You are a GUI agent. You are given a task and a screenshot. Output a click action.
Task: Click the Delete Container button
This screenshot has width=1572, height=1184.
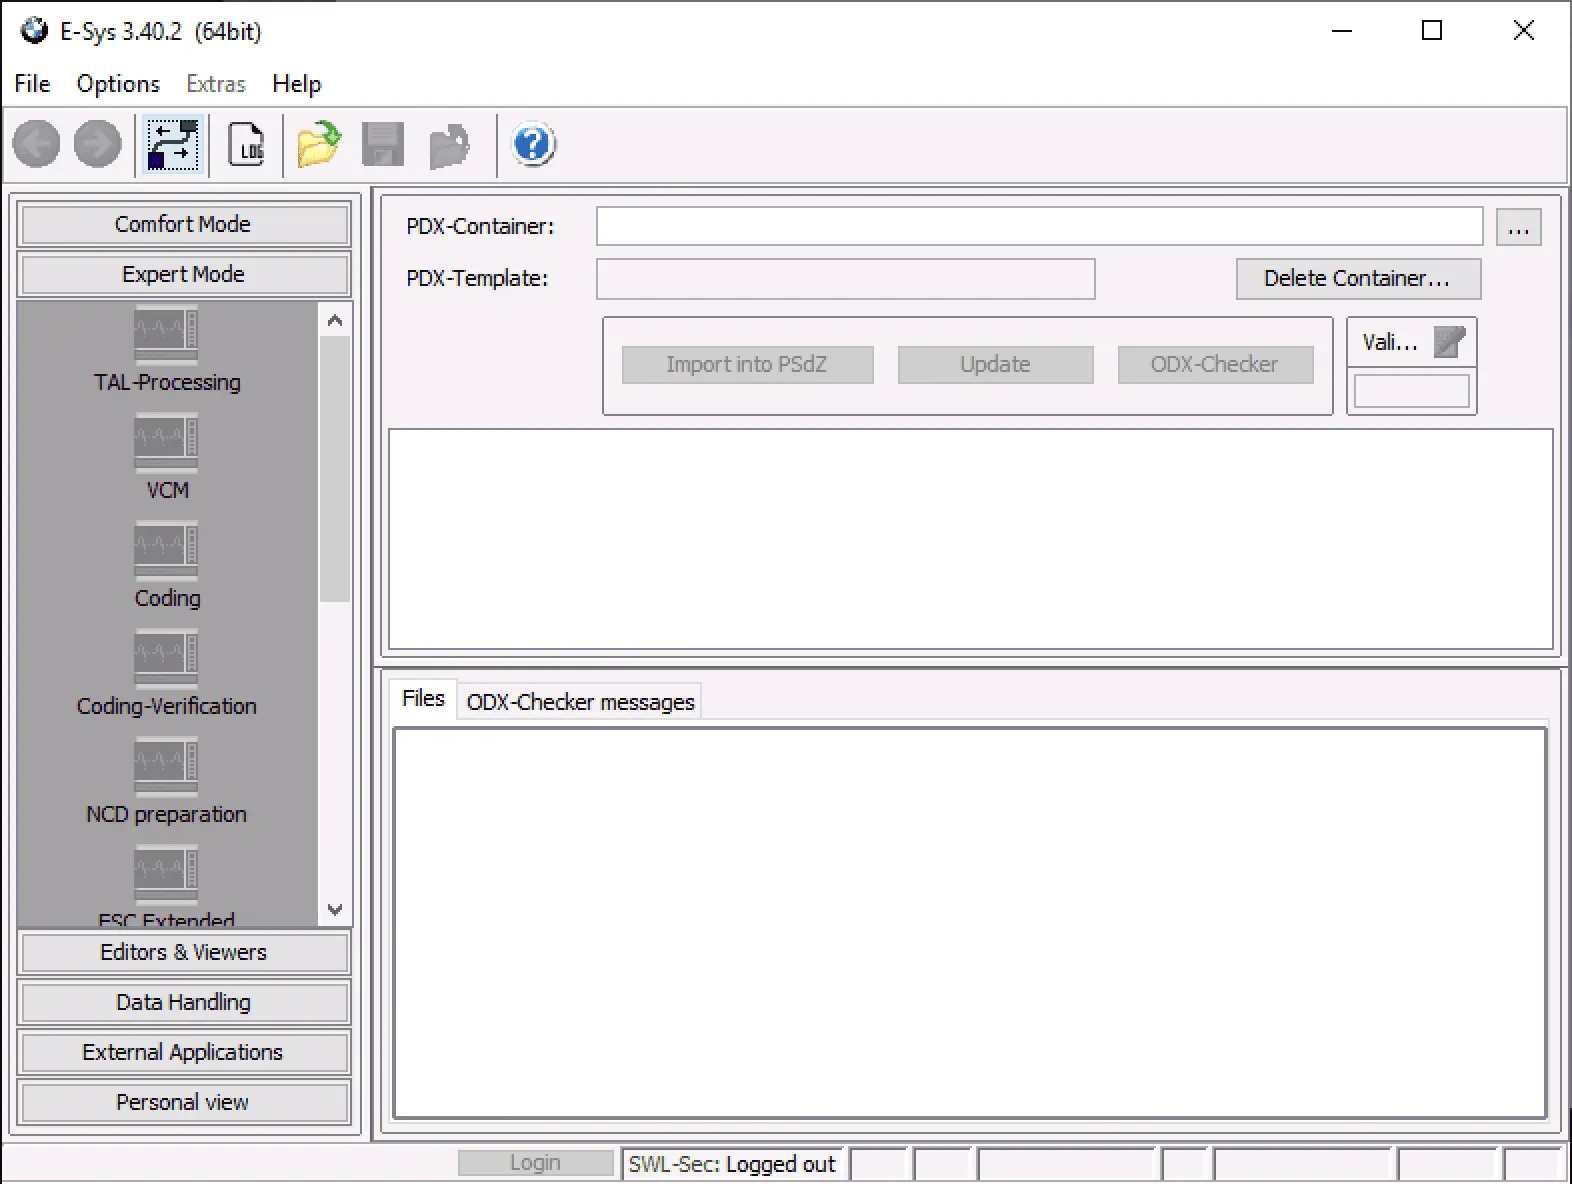[1358, 279]
